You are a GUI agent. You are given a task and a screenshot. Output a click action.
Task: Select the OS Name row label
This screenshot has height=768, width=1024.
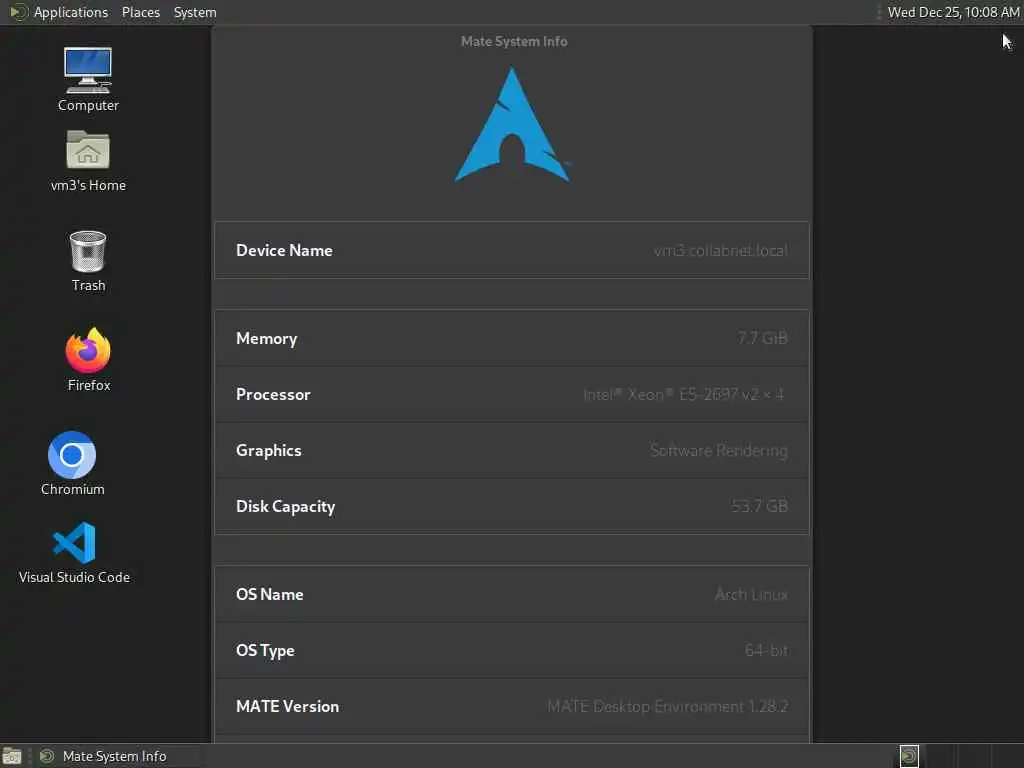[270, 594]
